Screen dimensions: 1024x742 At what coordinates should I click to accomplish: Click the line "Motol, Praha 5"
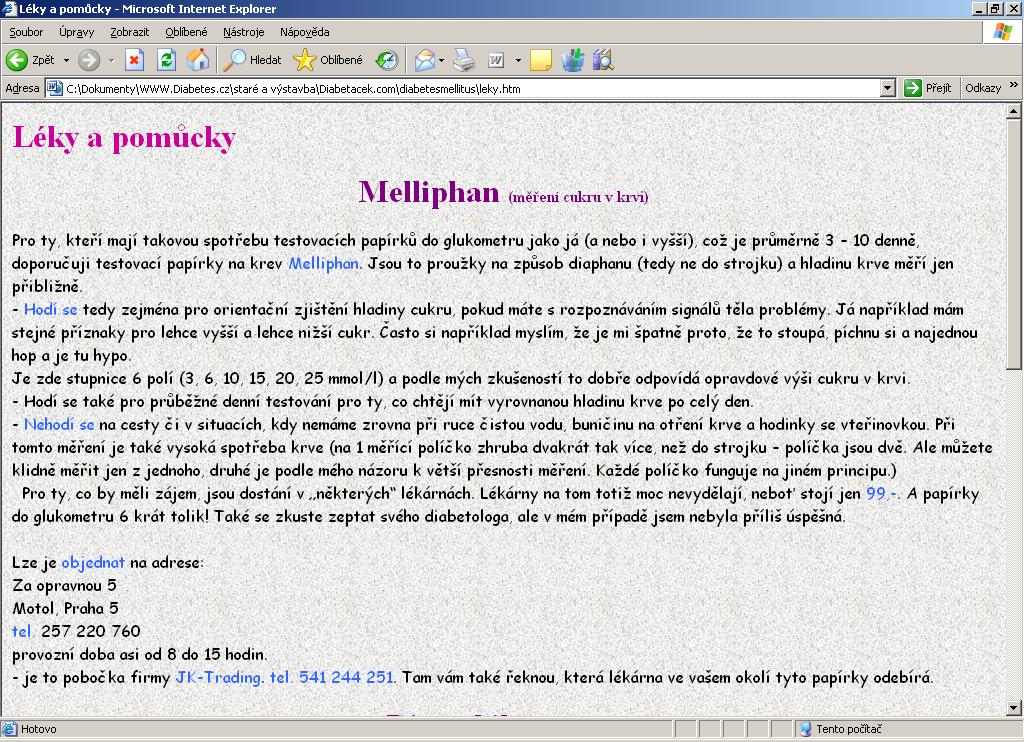(x=65, y=608)
